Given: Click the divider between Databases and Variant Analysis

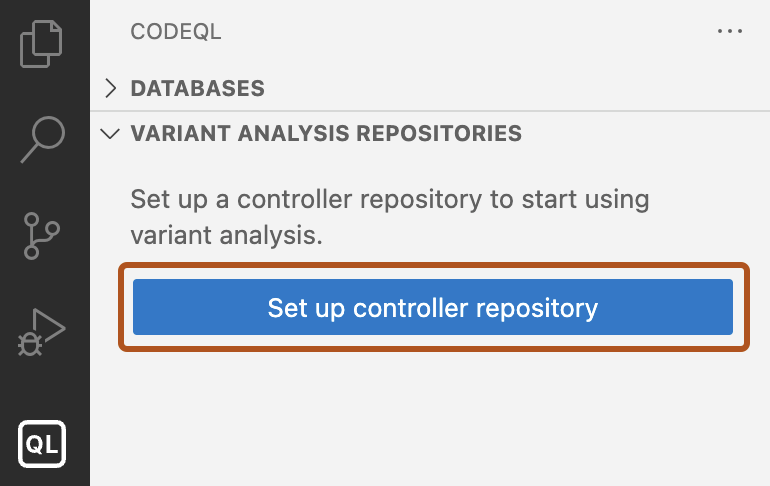Looking at the screenshot, I should point(430,110).
